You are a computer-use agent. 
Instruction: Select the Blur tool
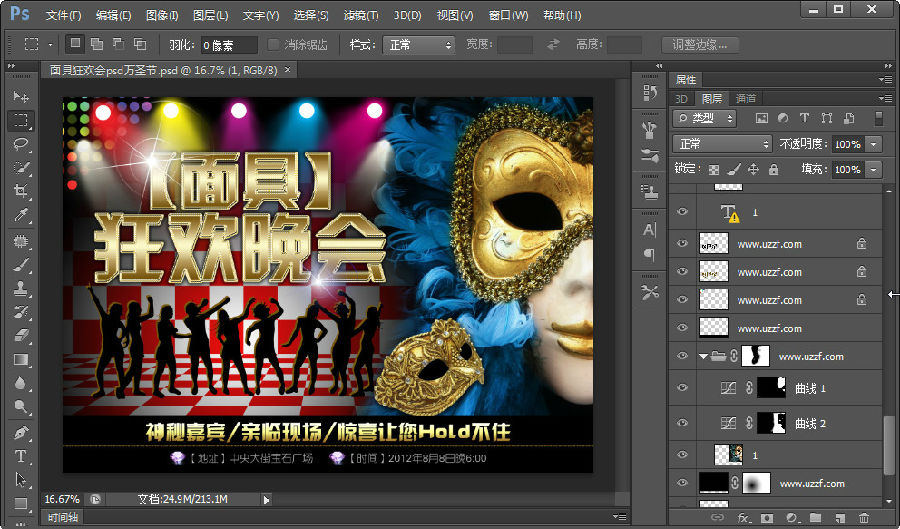point(21,383)
